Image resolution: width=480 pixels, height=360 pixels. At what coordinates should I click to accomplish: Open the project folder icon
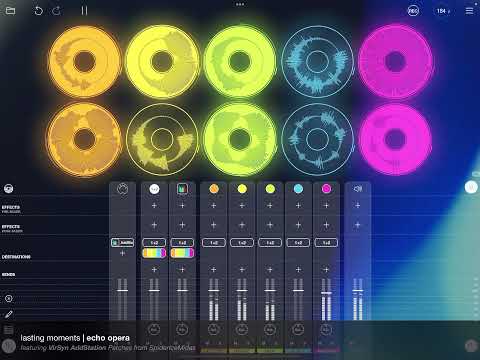11,11
